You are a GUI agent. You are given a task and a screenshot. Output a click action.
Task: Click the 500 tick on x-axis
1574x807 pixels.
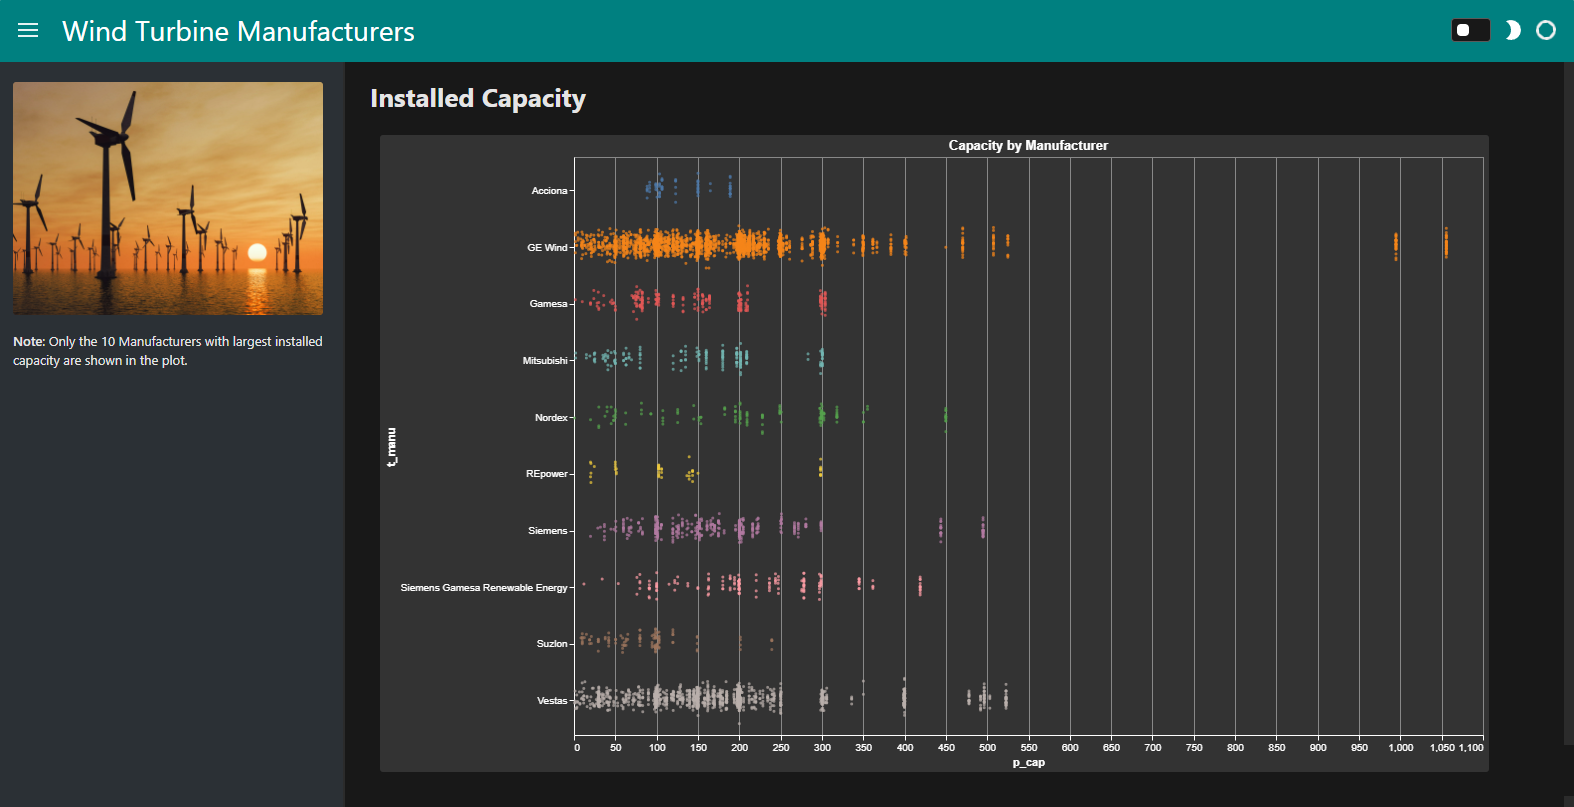(988, 747)
